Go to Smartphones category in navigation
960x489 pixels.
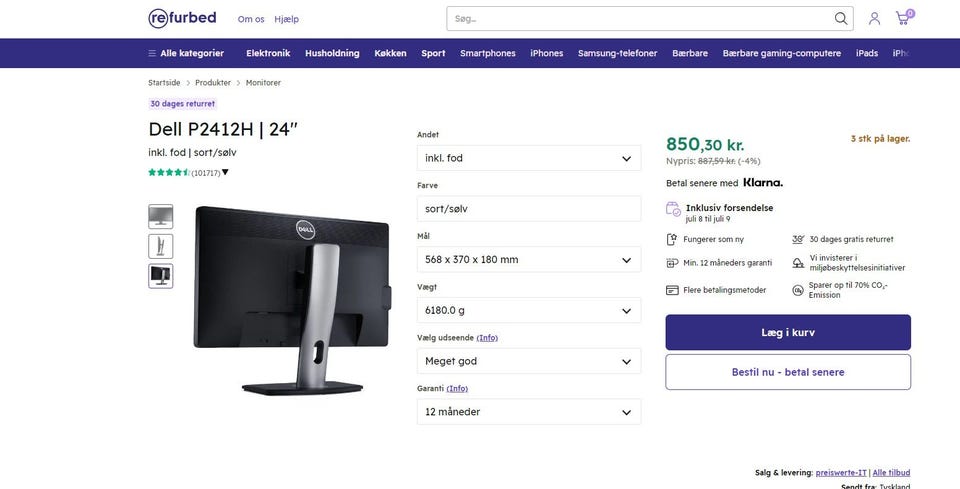(x=488, y=53)
